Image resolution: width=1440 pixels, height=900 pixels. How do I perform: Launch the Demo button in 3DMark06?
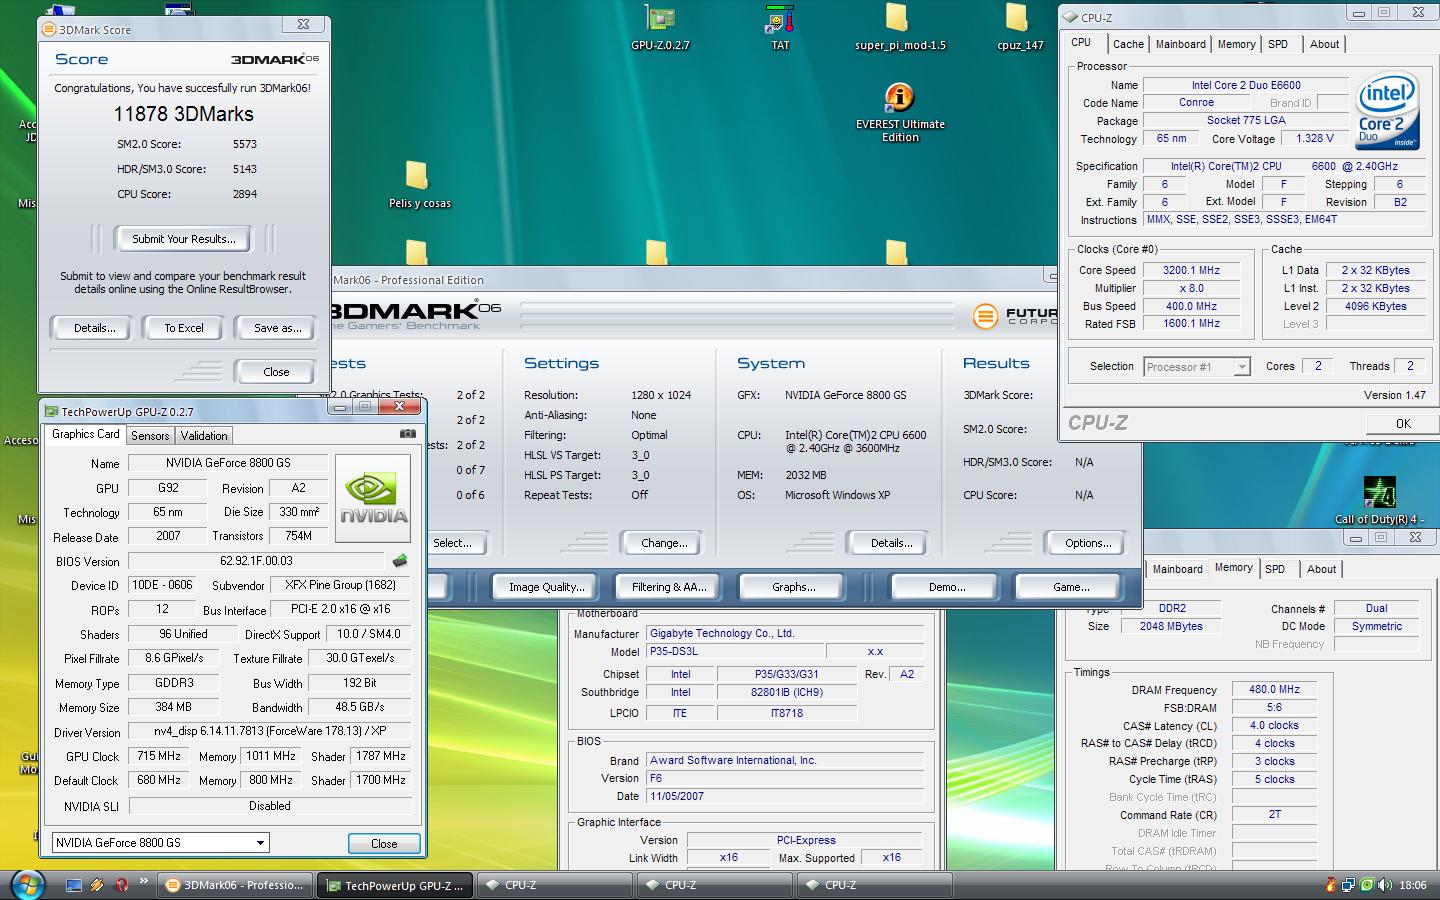pos(946,587)
